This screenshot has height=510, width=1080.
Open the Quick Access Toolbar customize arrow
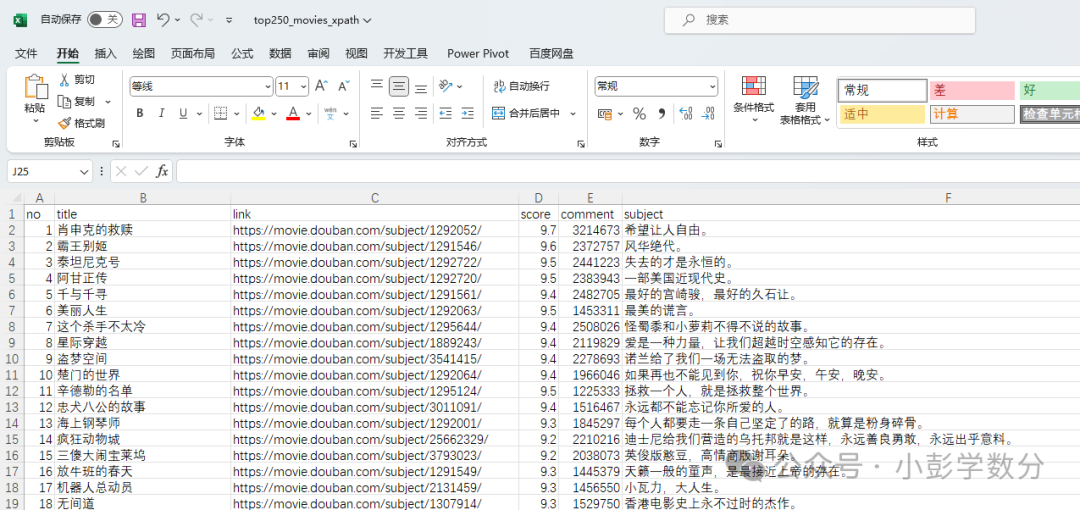[x=229, y=21]
